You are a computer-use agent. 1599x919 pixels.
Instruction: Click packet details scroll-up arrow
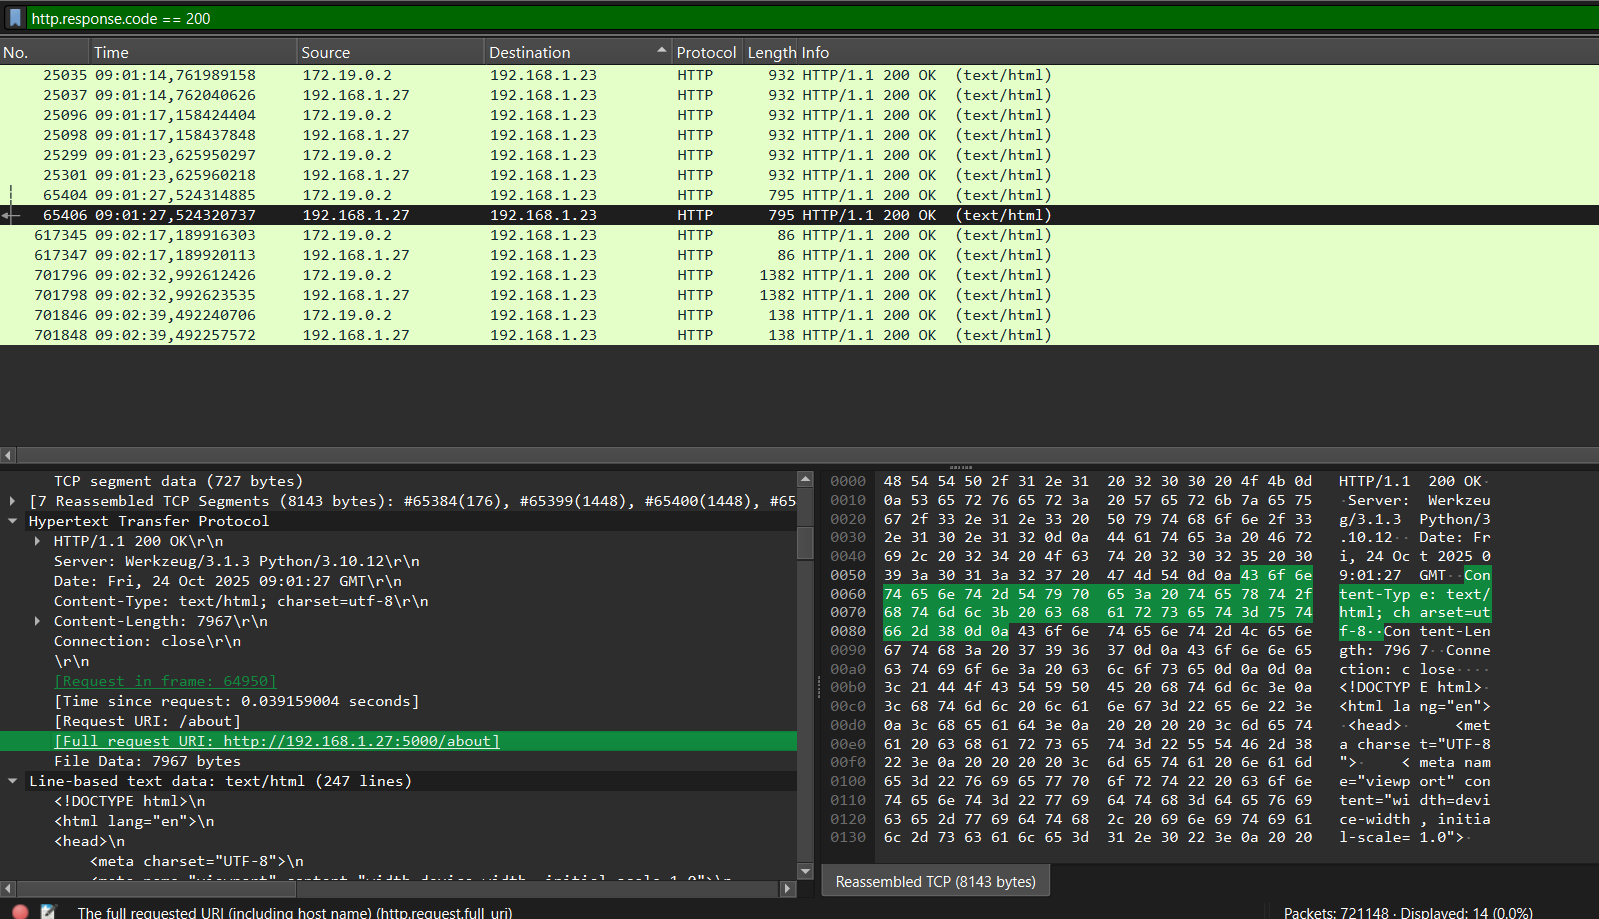[x=805, y=480]
